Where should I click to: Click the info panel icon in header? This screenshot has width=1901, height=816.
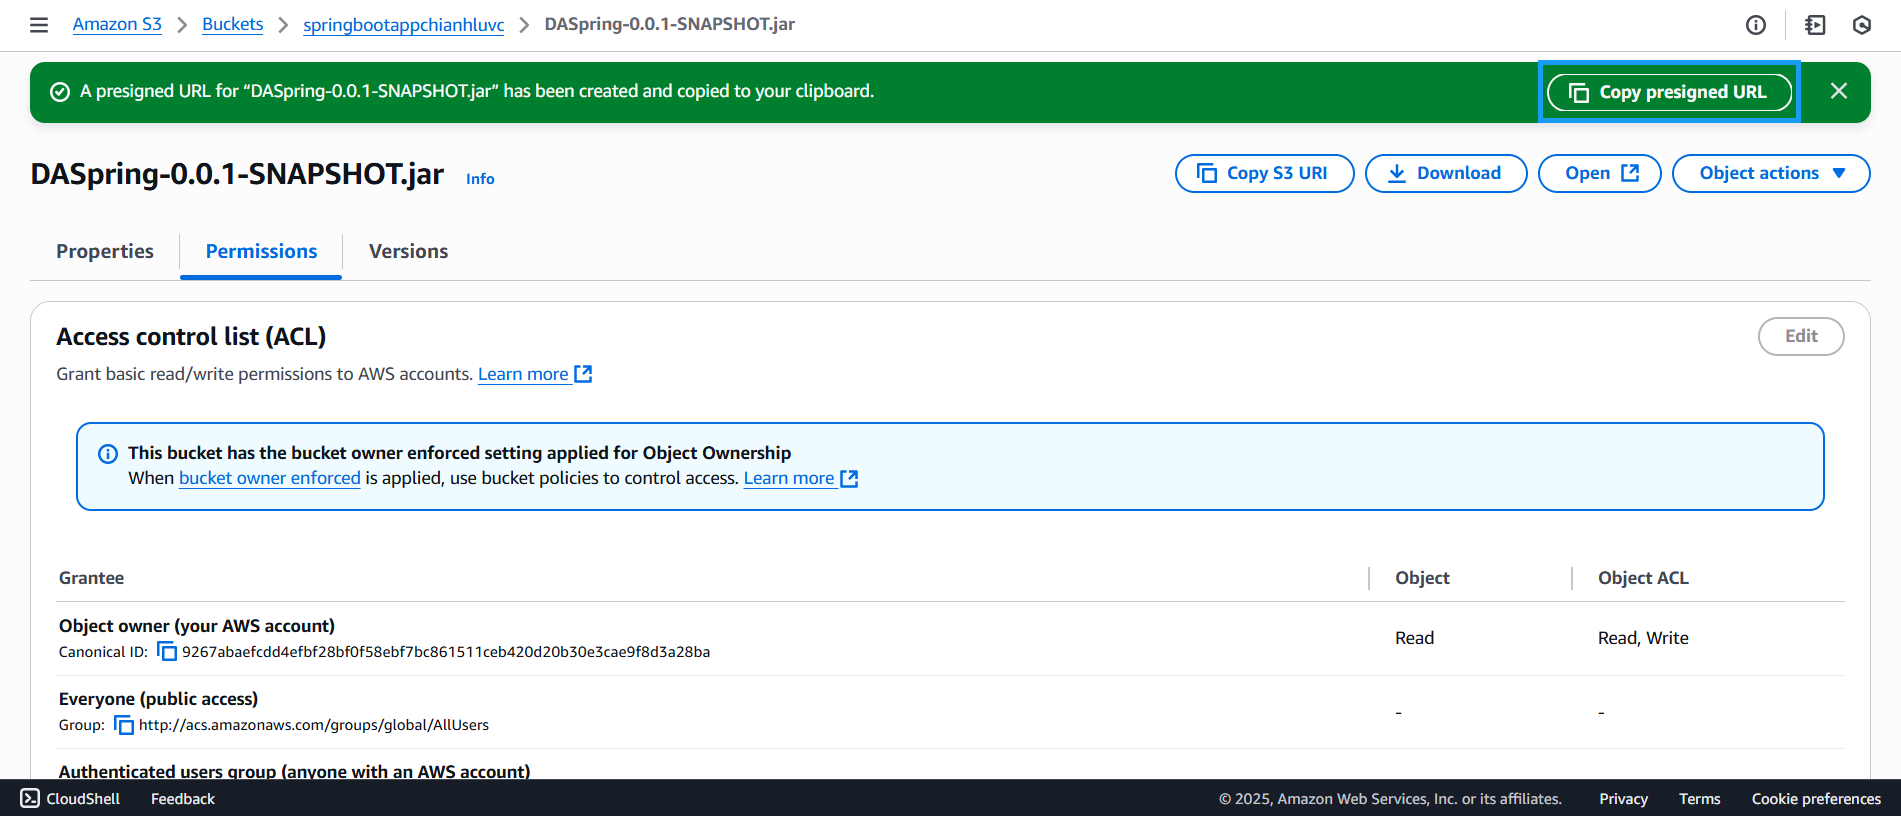pyautogui.click(x=1756, y=25)
